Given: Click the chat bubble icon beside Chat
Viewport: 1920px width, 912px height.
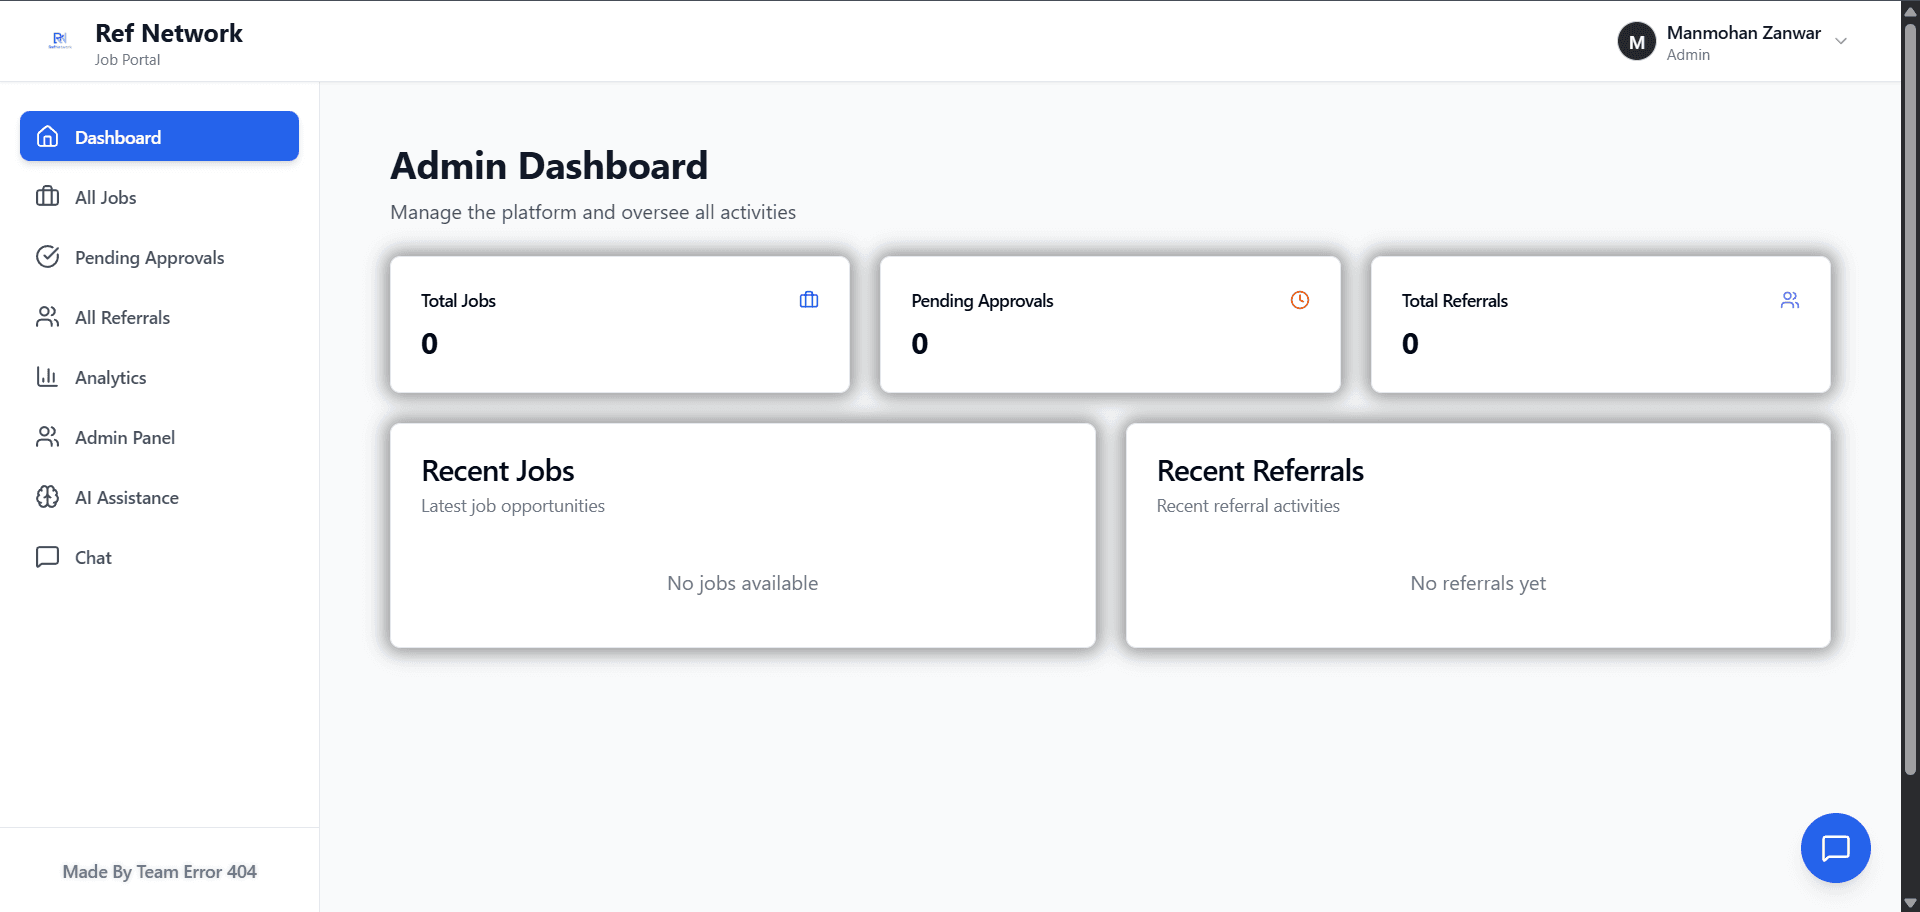Looking at the screenshot, I should pyautogui.click(x=48, y=557).
